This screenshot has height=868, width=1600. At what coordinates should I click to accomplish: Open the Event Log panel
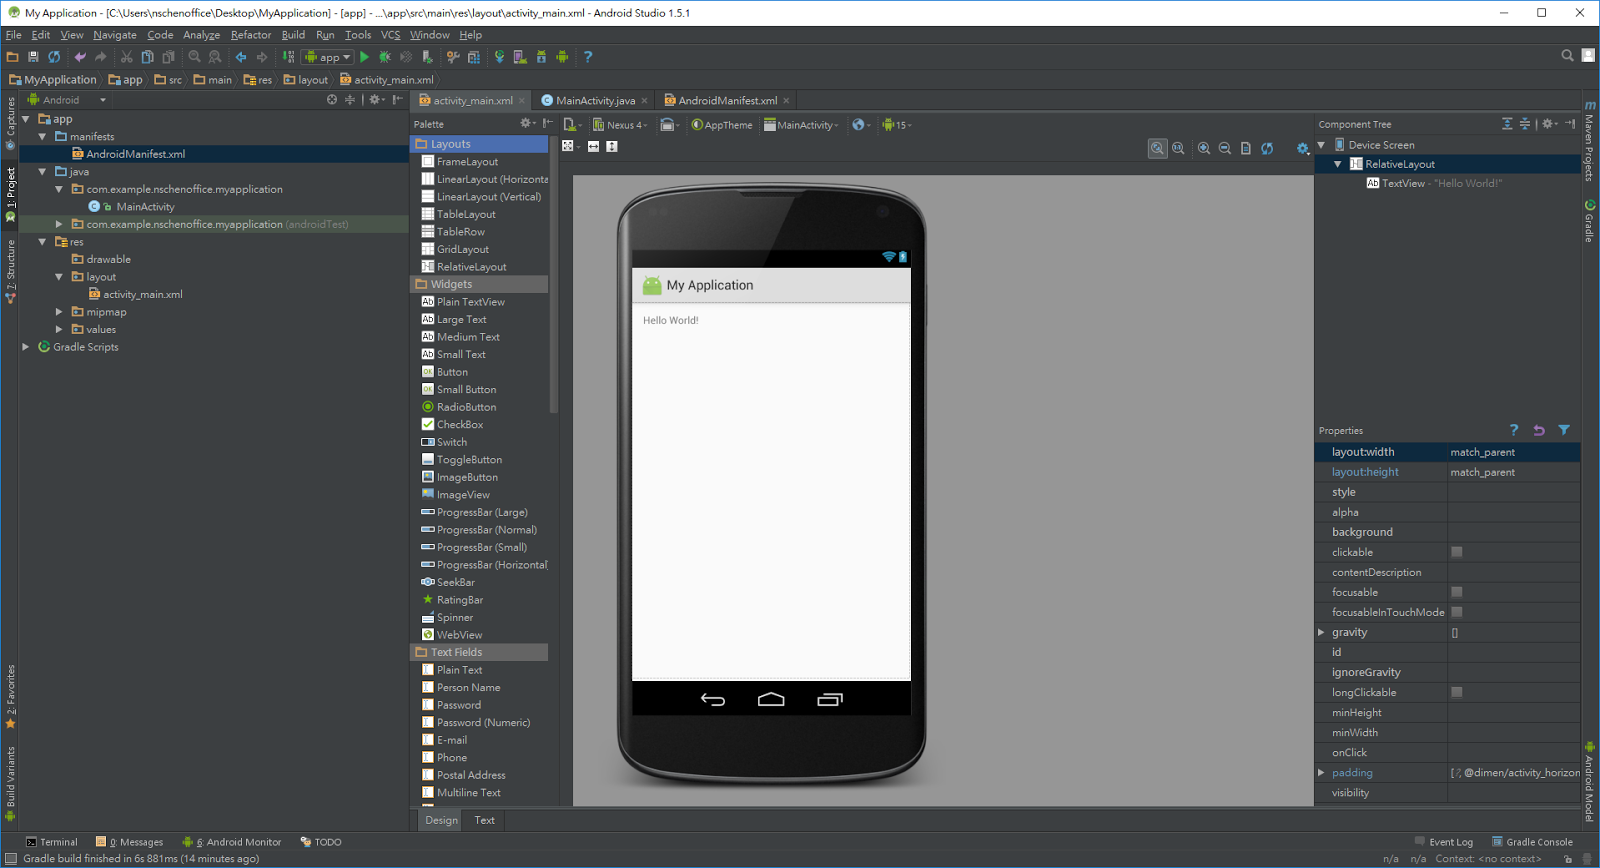(1444, 842)
